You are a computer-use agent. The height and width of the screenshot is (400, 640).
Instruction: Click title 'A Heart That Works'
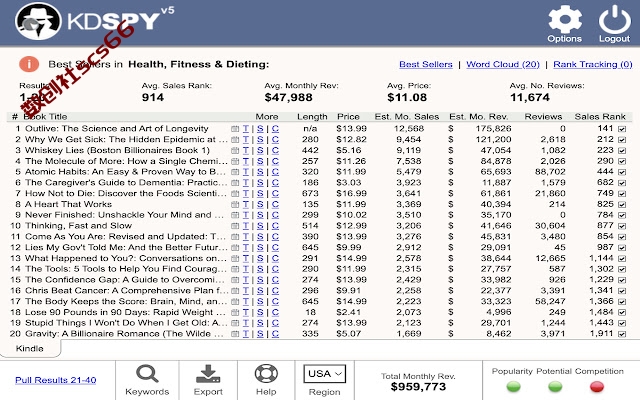click(68, 204)
